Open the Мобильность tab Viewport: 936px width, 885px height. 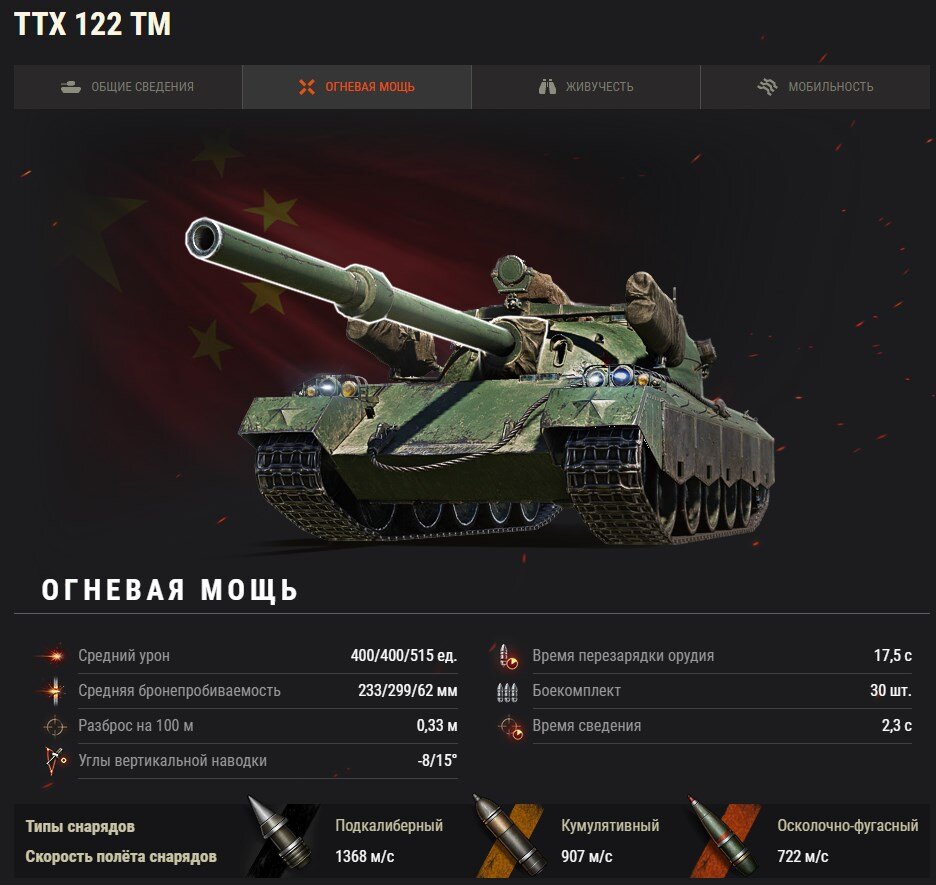(815, 87)
